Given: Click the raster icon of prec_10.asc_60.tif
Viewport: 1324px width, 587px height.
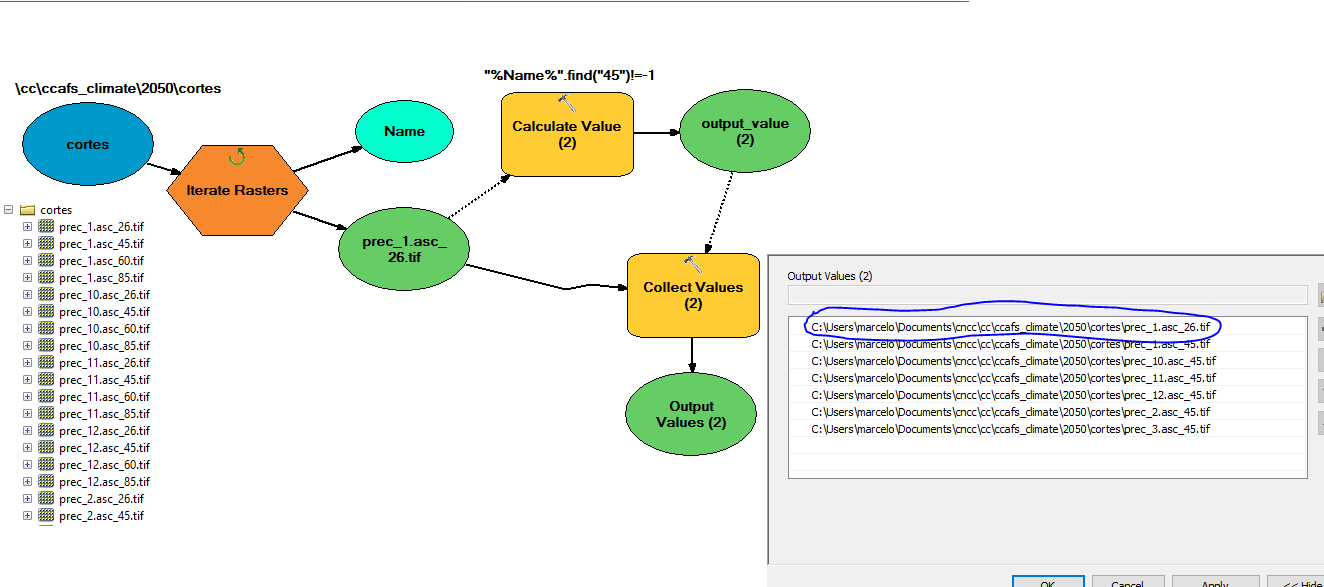Looking at the screenshot, I should 46,329.
